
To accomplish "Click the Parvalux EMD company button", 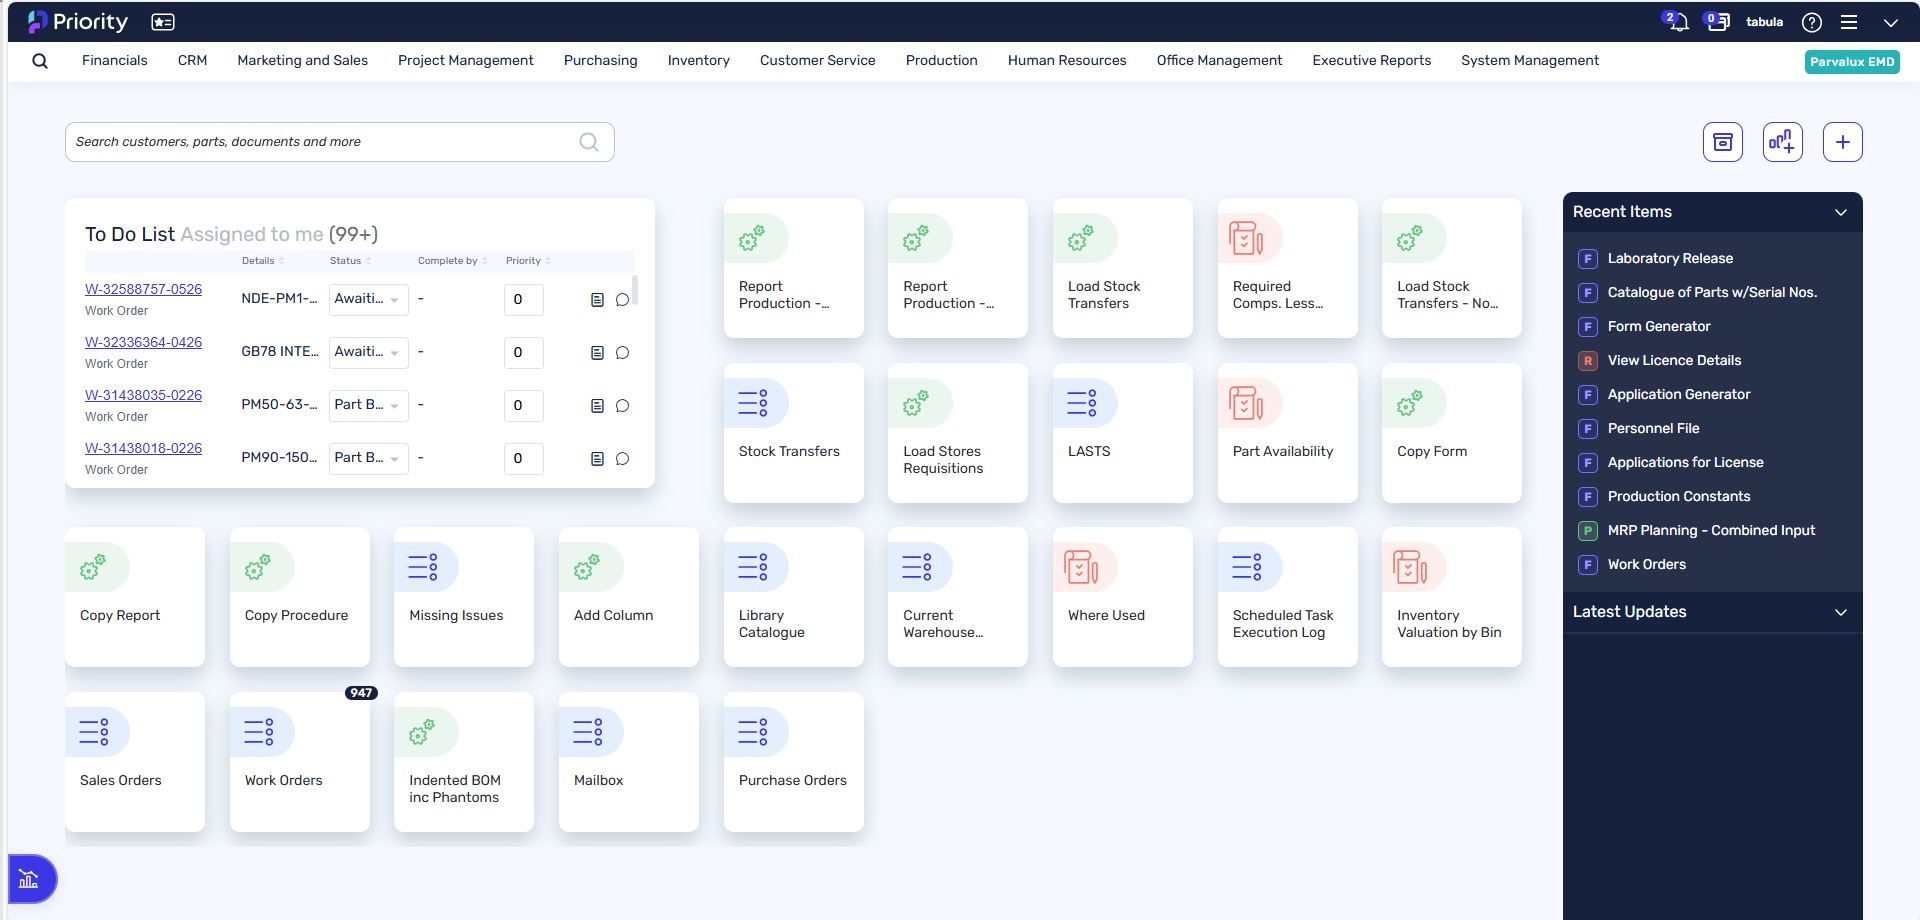I will point(1852,62).
